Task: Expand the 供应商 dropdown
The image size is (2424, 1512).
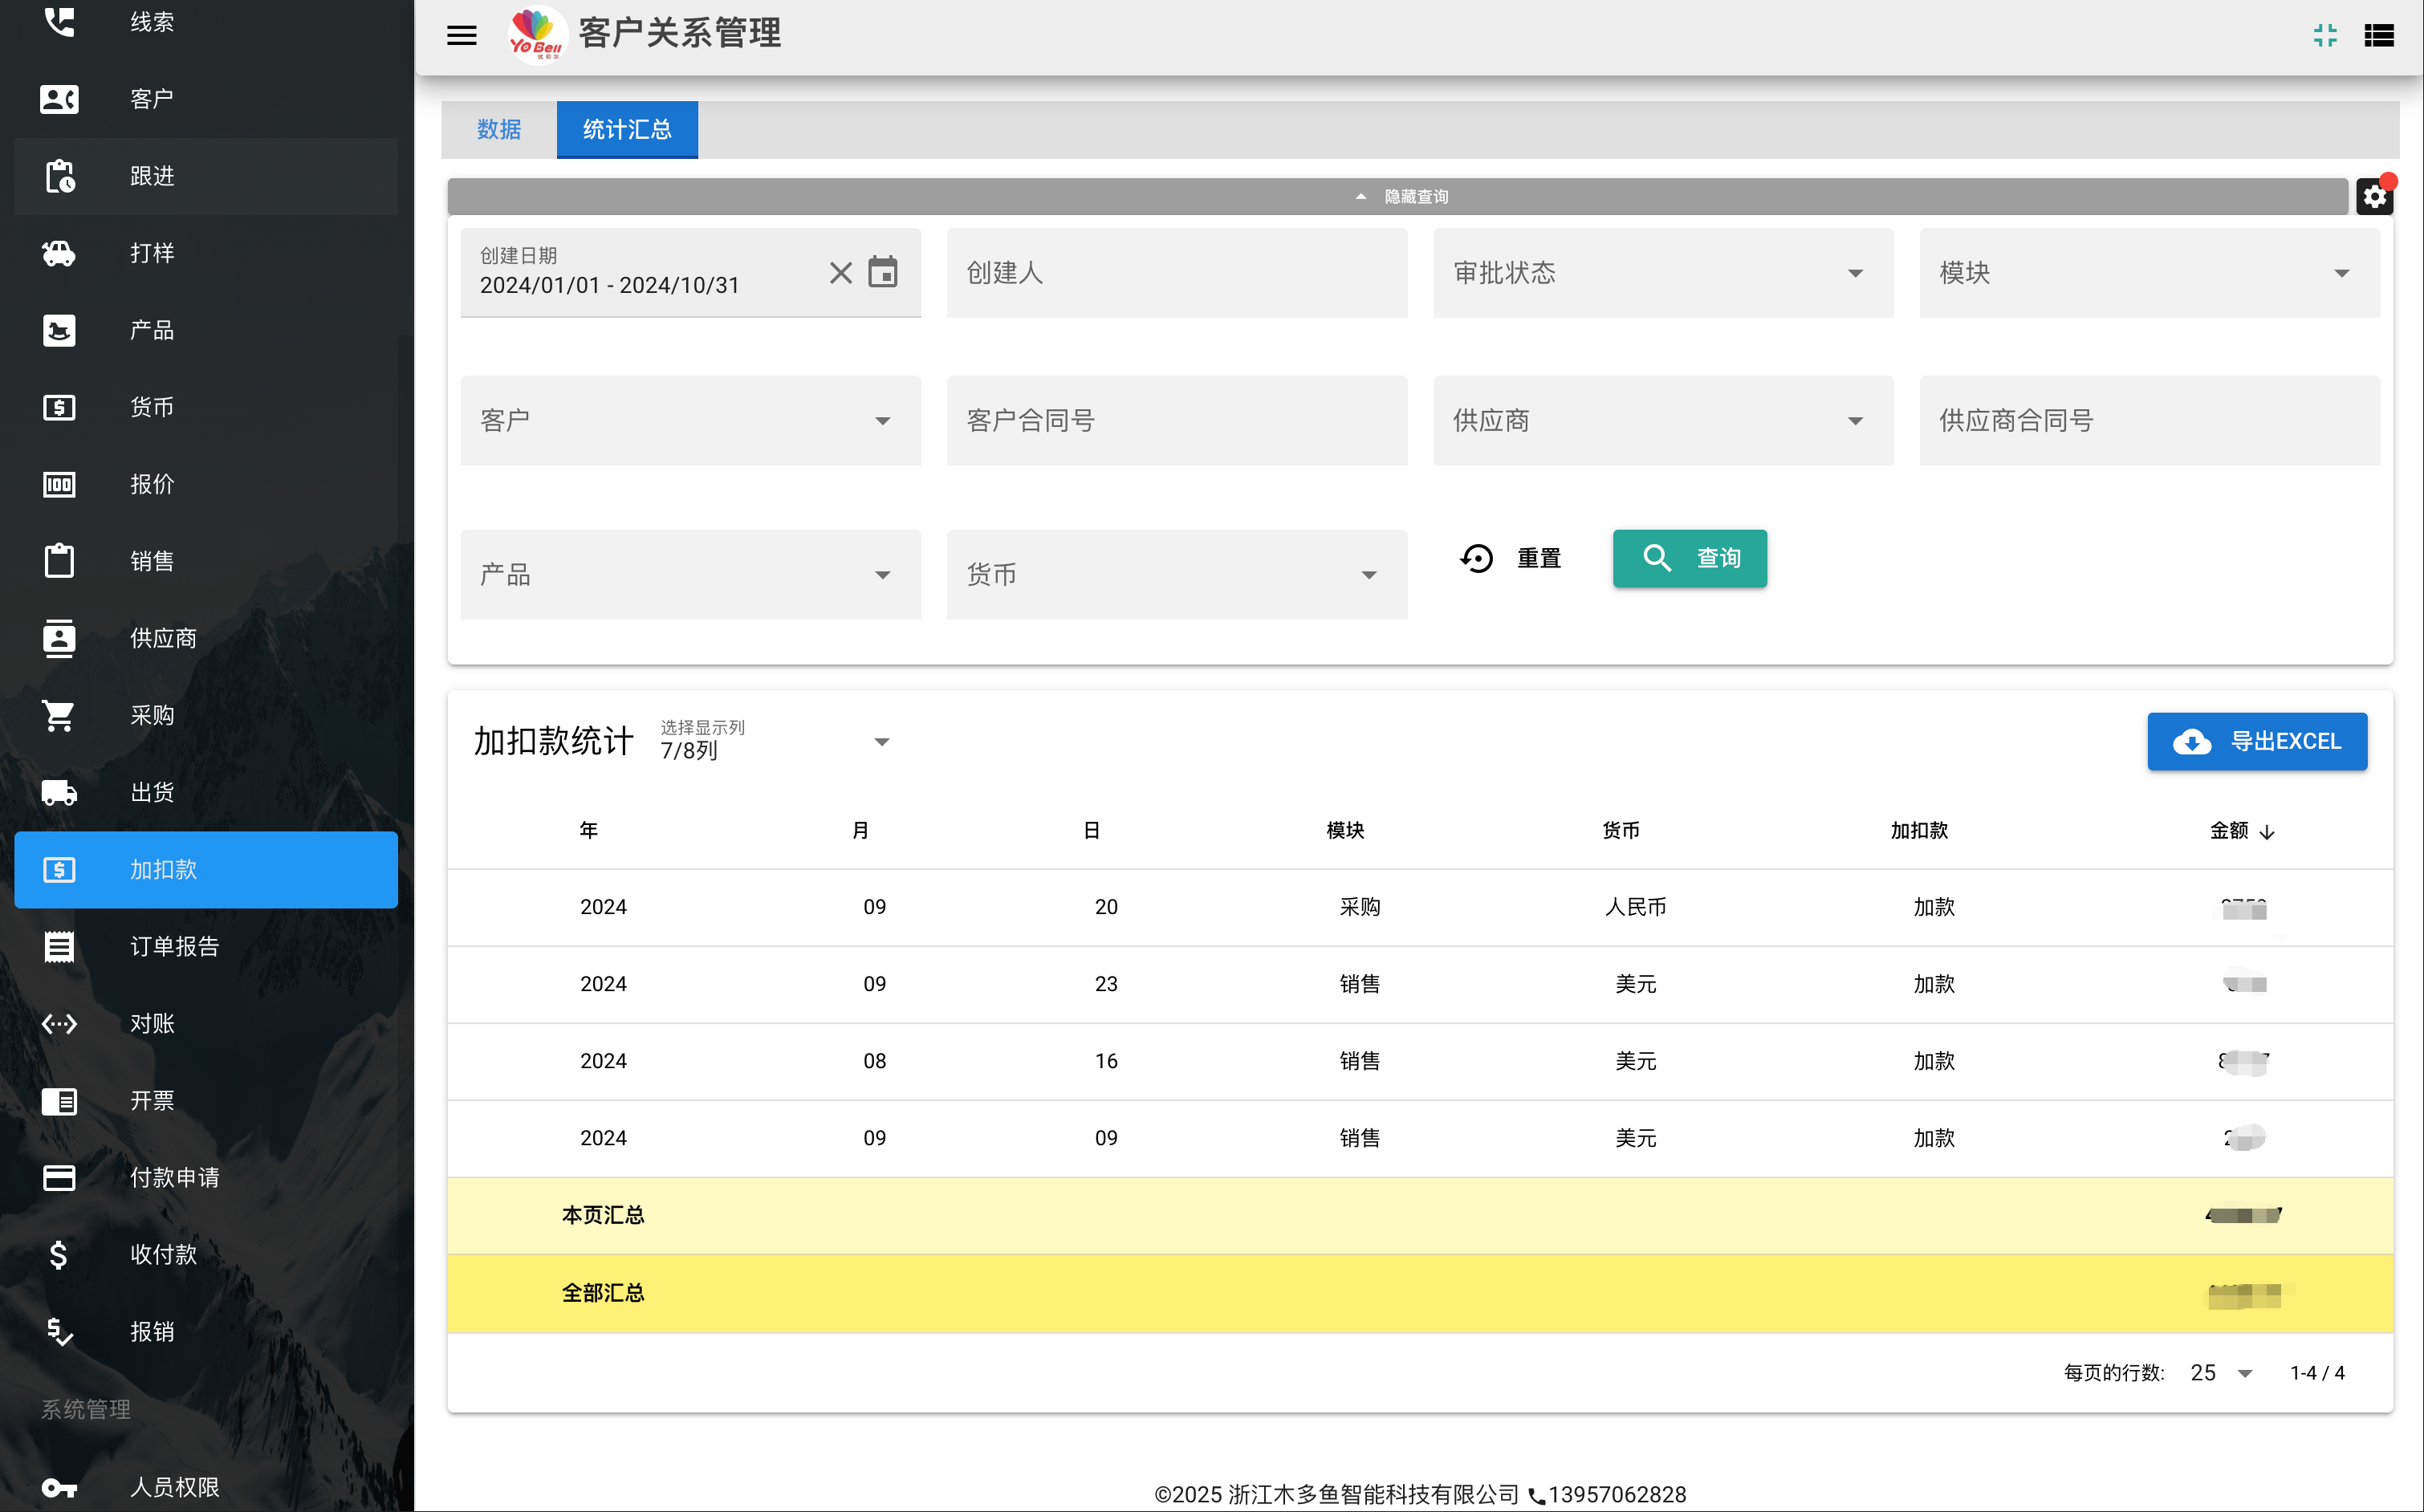Action: pyautogui.click(x=1662, y=420)
